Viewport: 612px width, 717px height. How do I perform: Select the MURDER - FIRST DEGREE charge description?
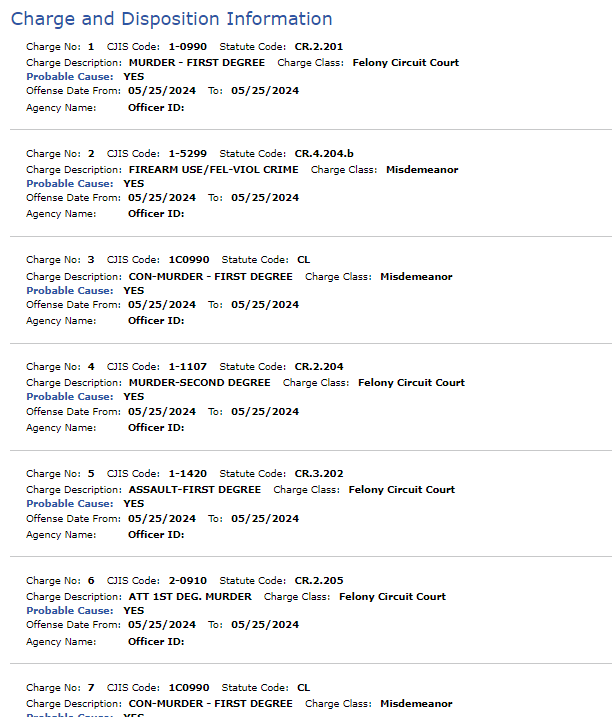coord(197,62)
